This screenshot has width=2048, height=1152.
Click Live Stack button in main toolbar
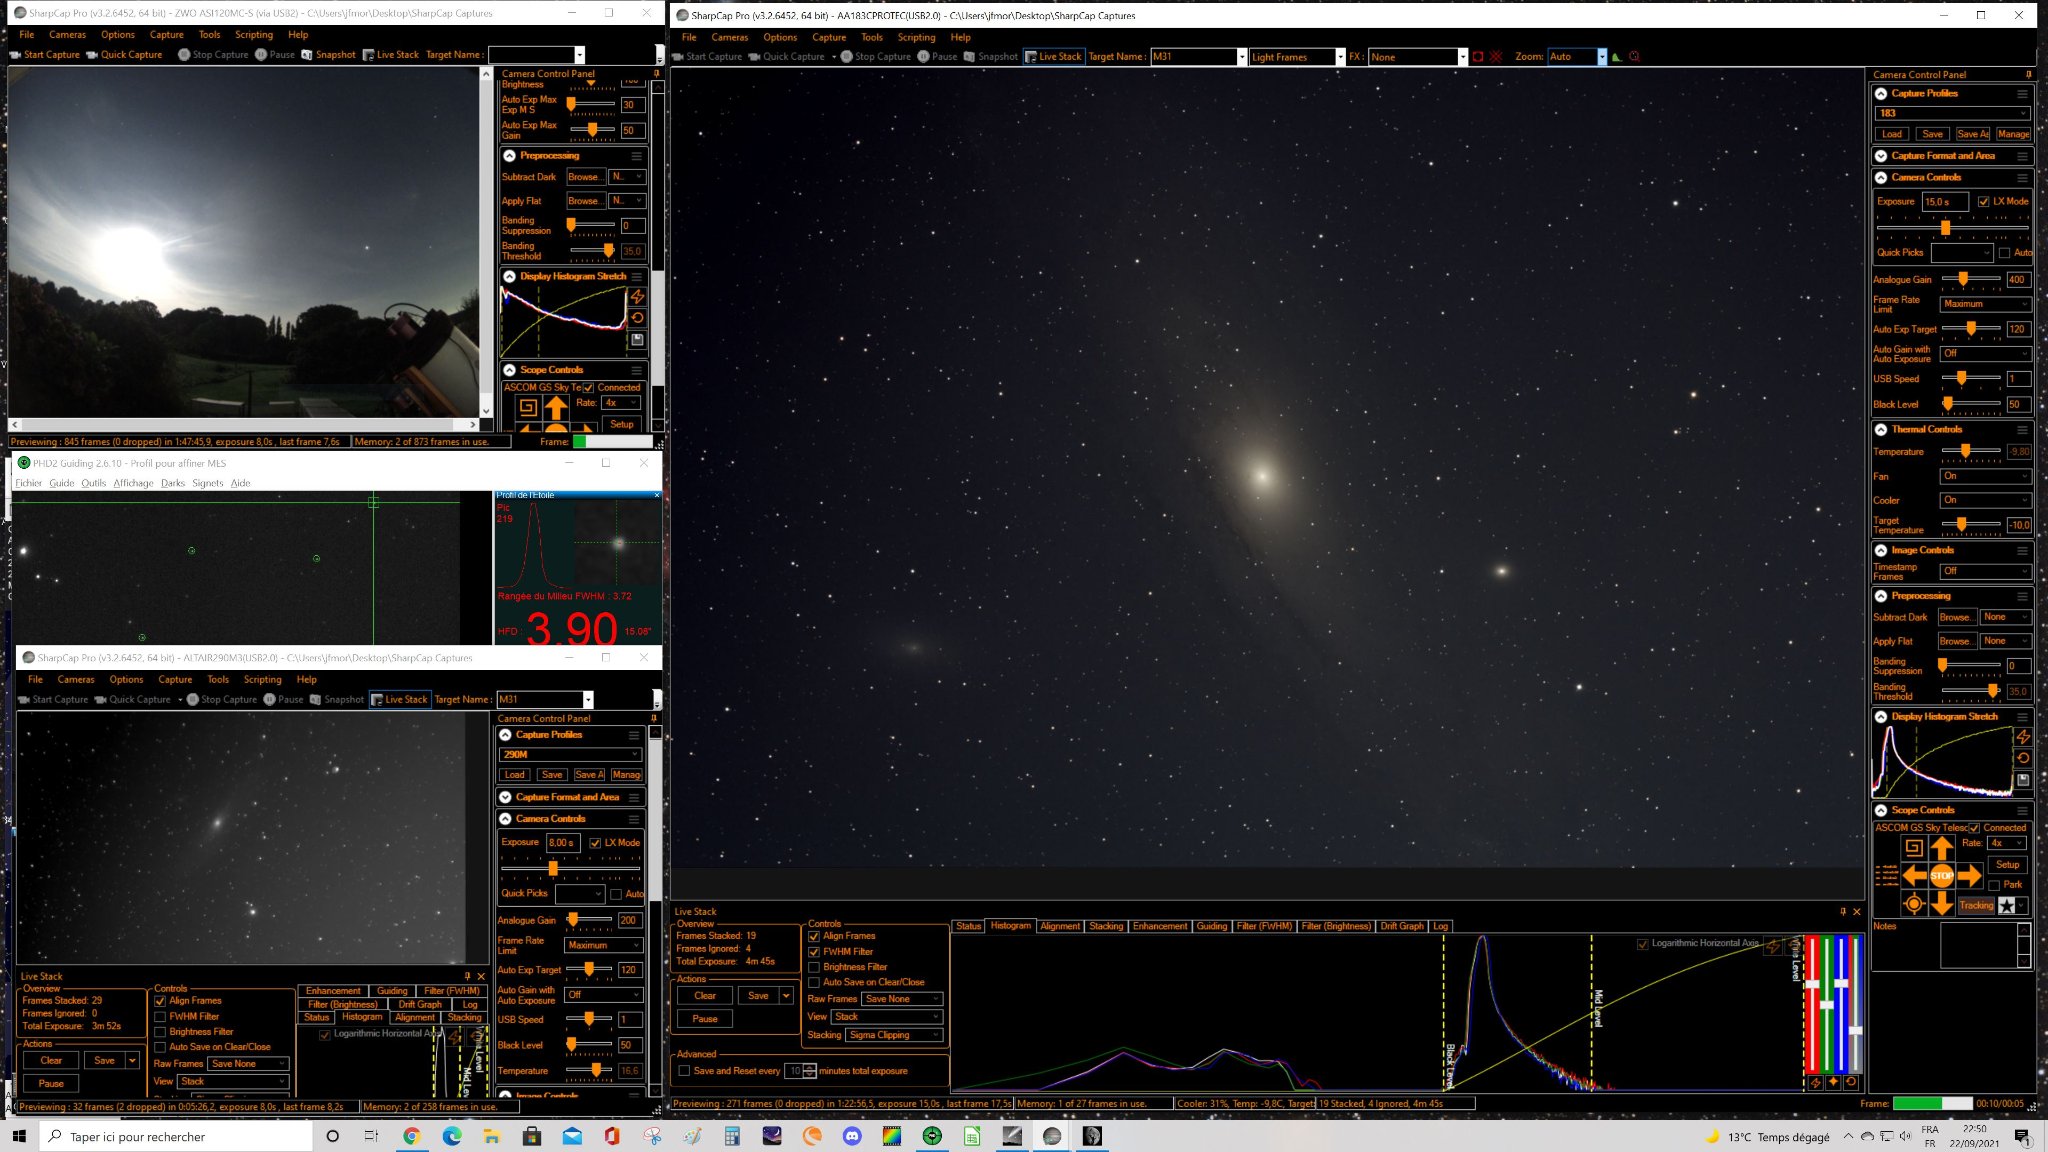[1053, 57]
